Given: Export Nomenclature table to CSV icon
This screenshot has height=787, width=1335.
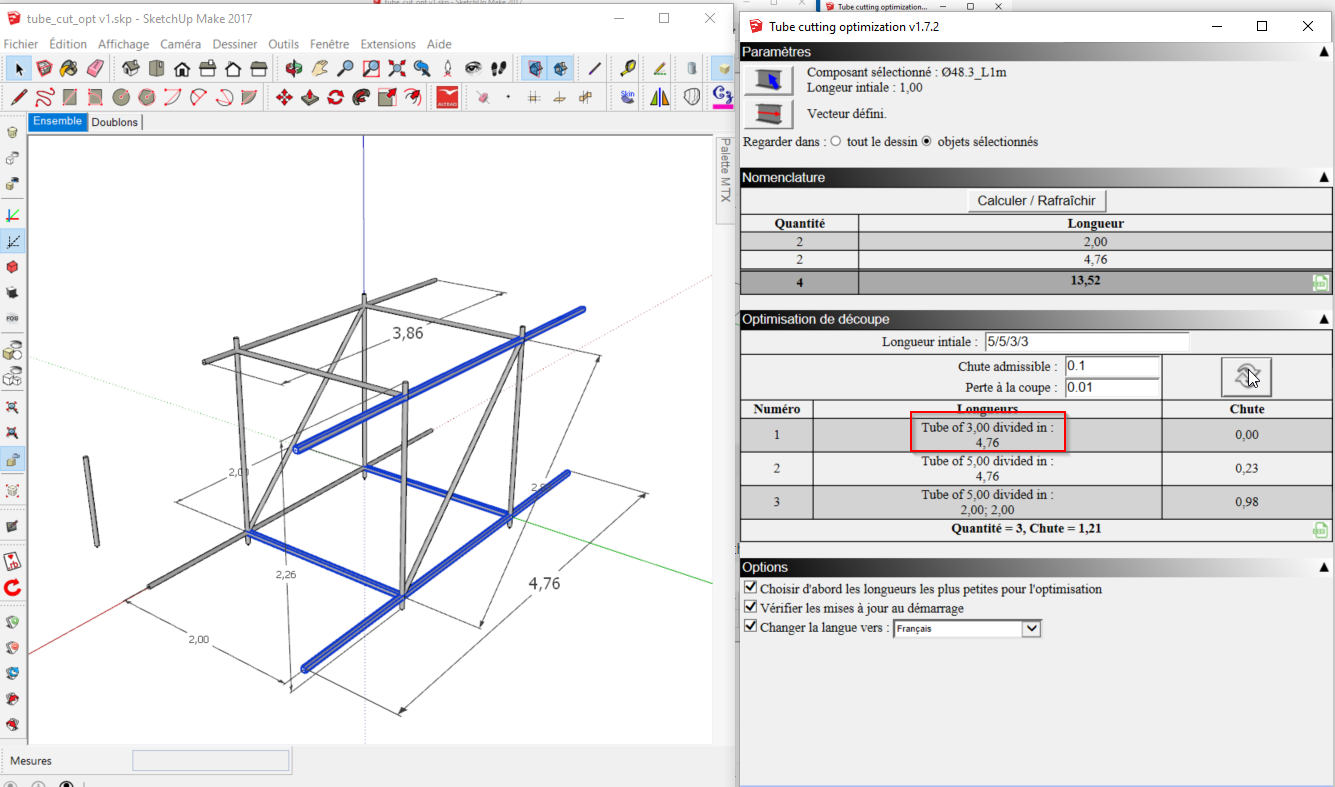Looking at the screenshot, I should coord(1320,283).
